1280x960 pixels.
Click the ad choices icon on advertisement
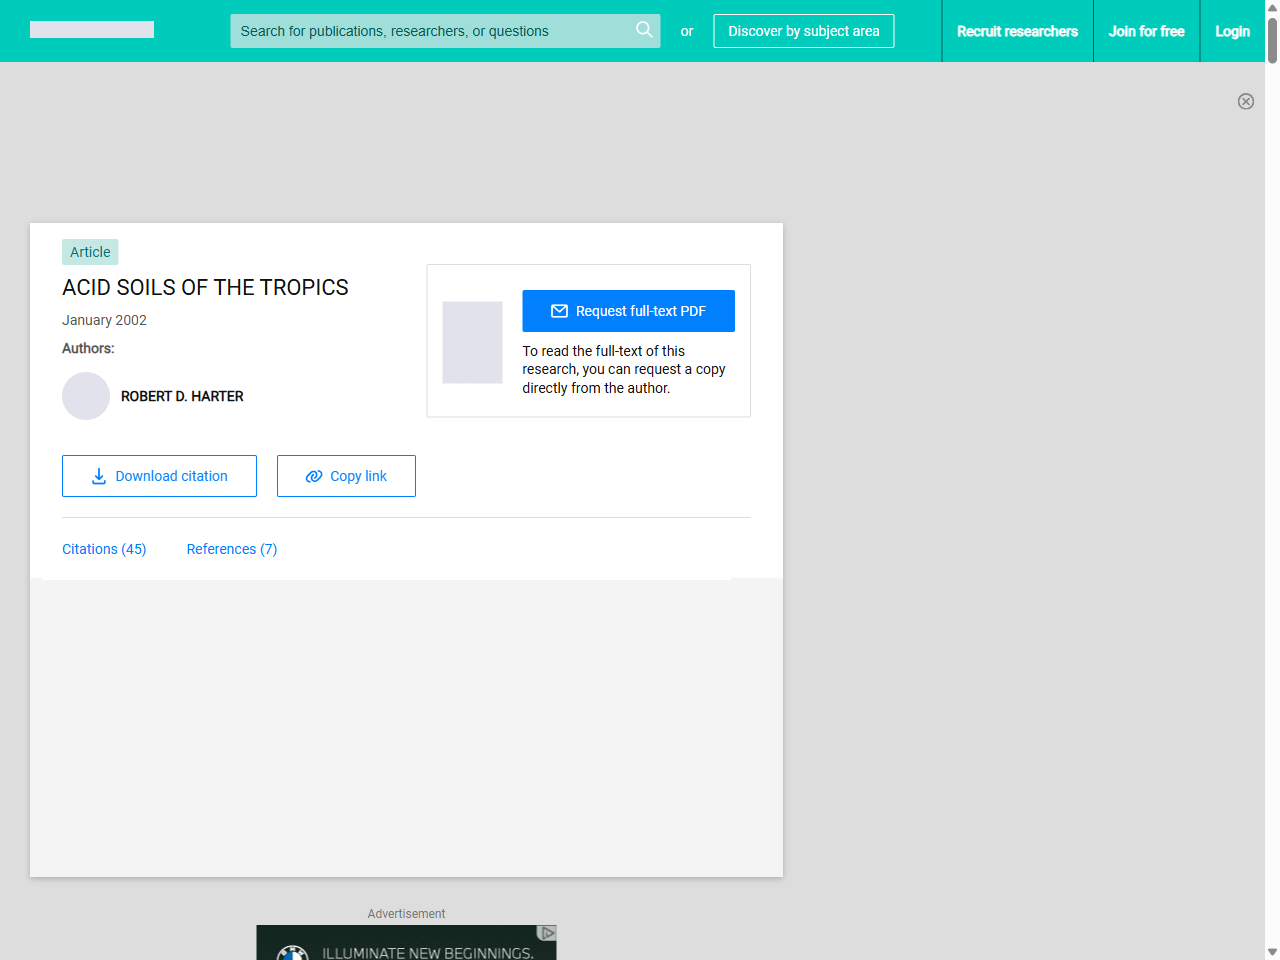pyautogui.click(x=547, y=933)
